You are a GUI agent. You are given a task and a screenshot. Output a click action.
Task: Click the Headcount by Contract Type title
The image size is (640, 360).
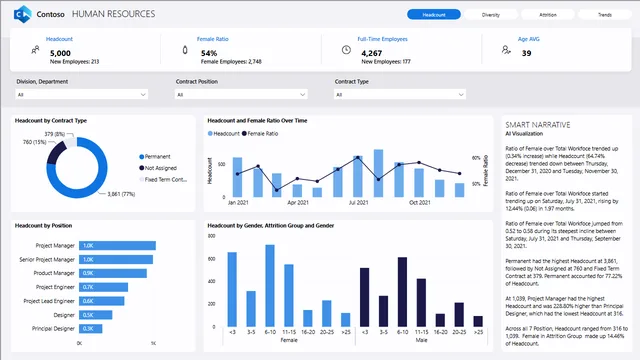pos(51,121)
